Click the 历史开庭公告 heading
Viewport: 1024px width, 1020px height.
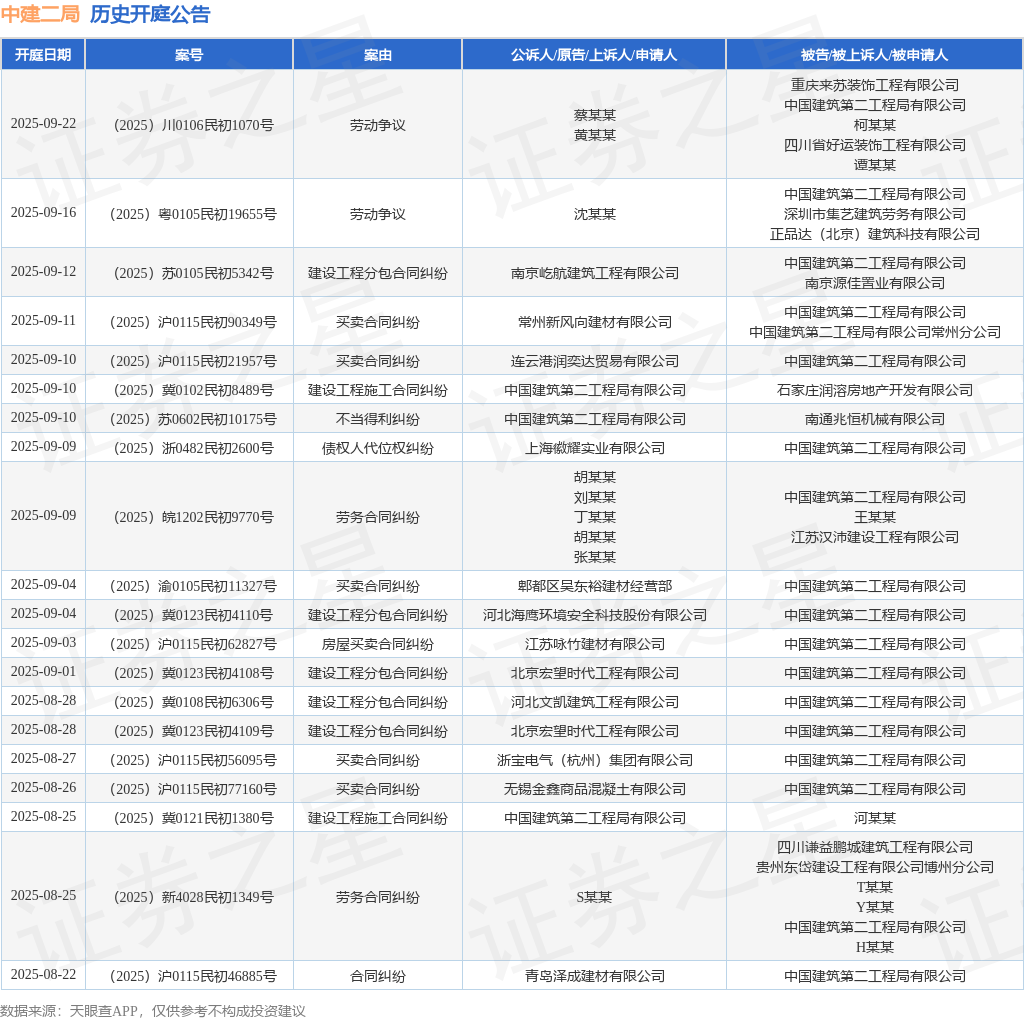point(150,14)
